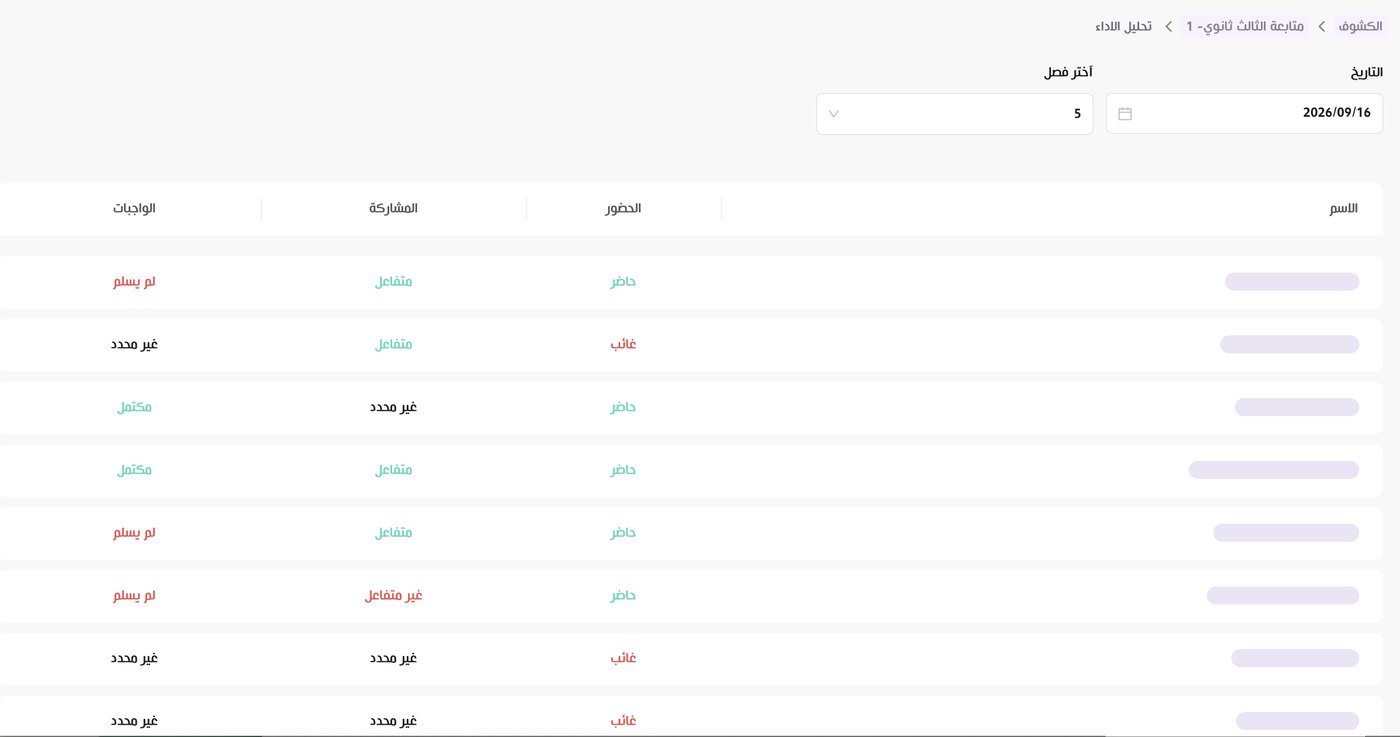The height and width of the screenshot is (737, 1400).
Task: Click مكتمل in the row with متفاعل participation
Action: coord(134,470)
